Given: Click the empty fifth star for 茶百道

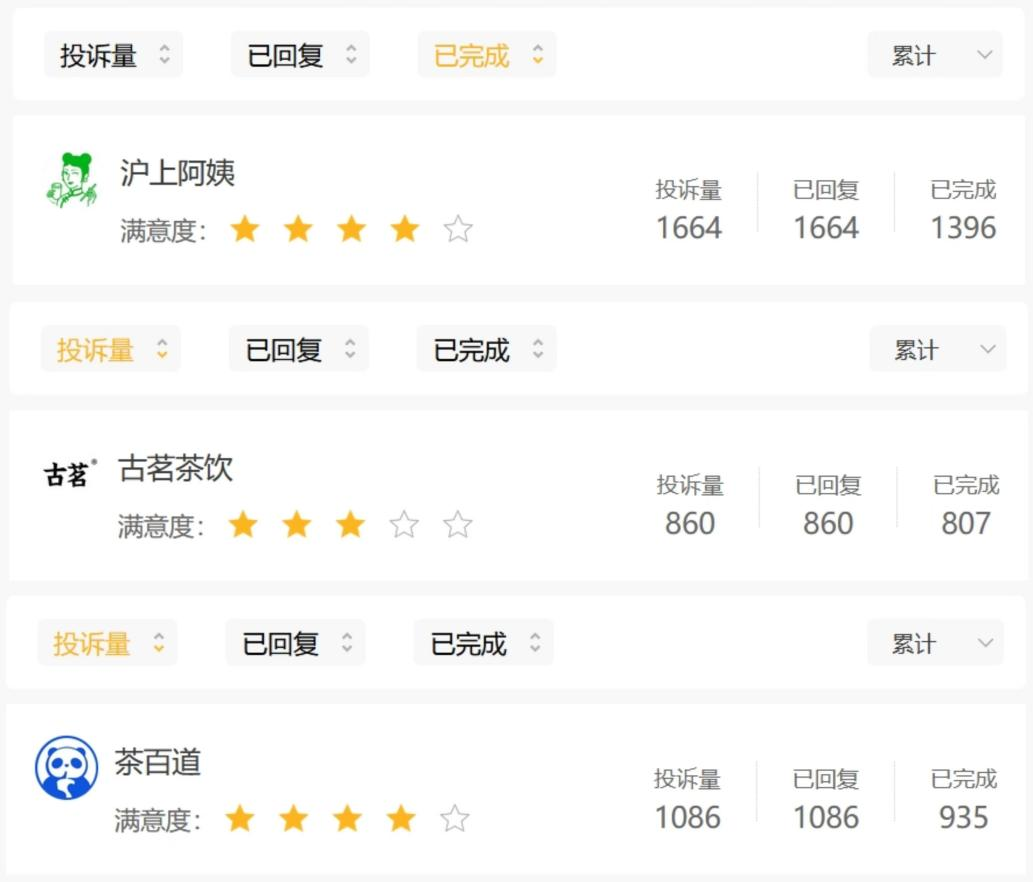Looking at the screenshot, I should [455, 819].
